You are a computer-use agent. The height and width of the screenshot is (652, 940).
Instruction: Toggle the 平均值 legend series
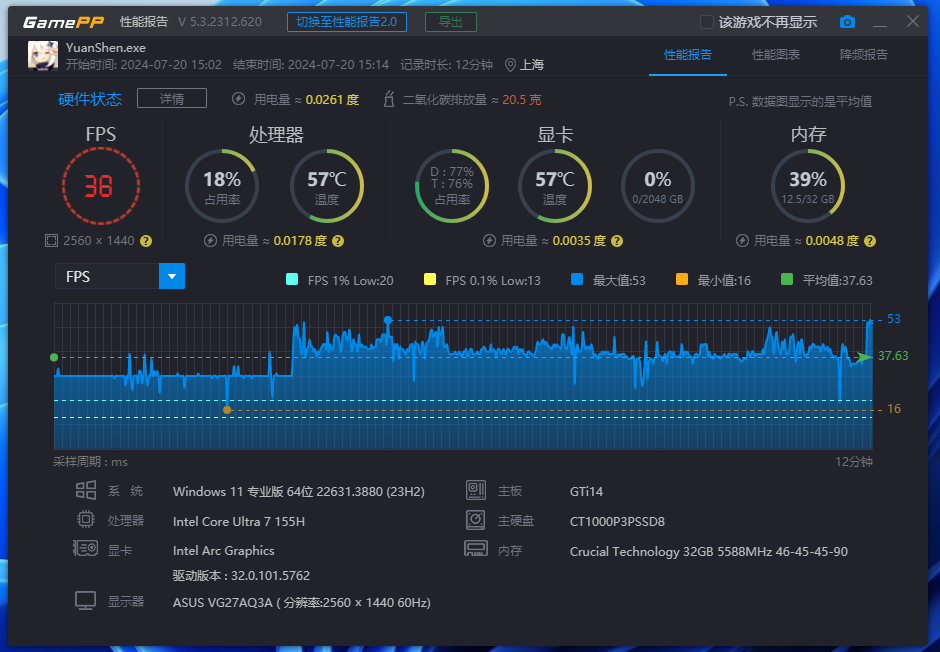(787, 280)
